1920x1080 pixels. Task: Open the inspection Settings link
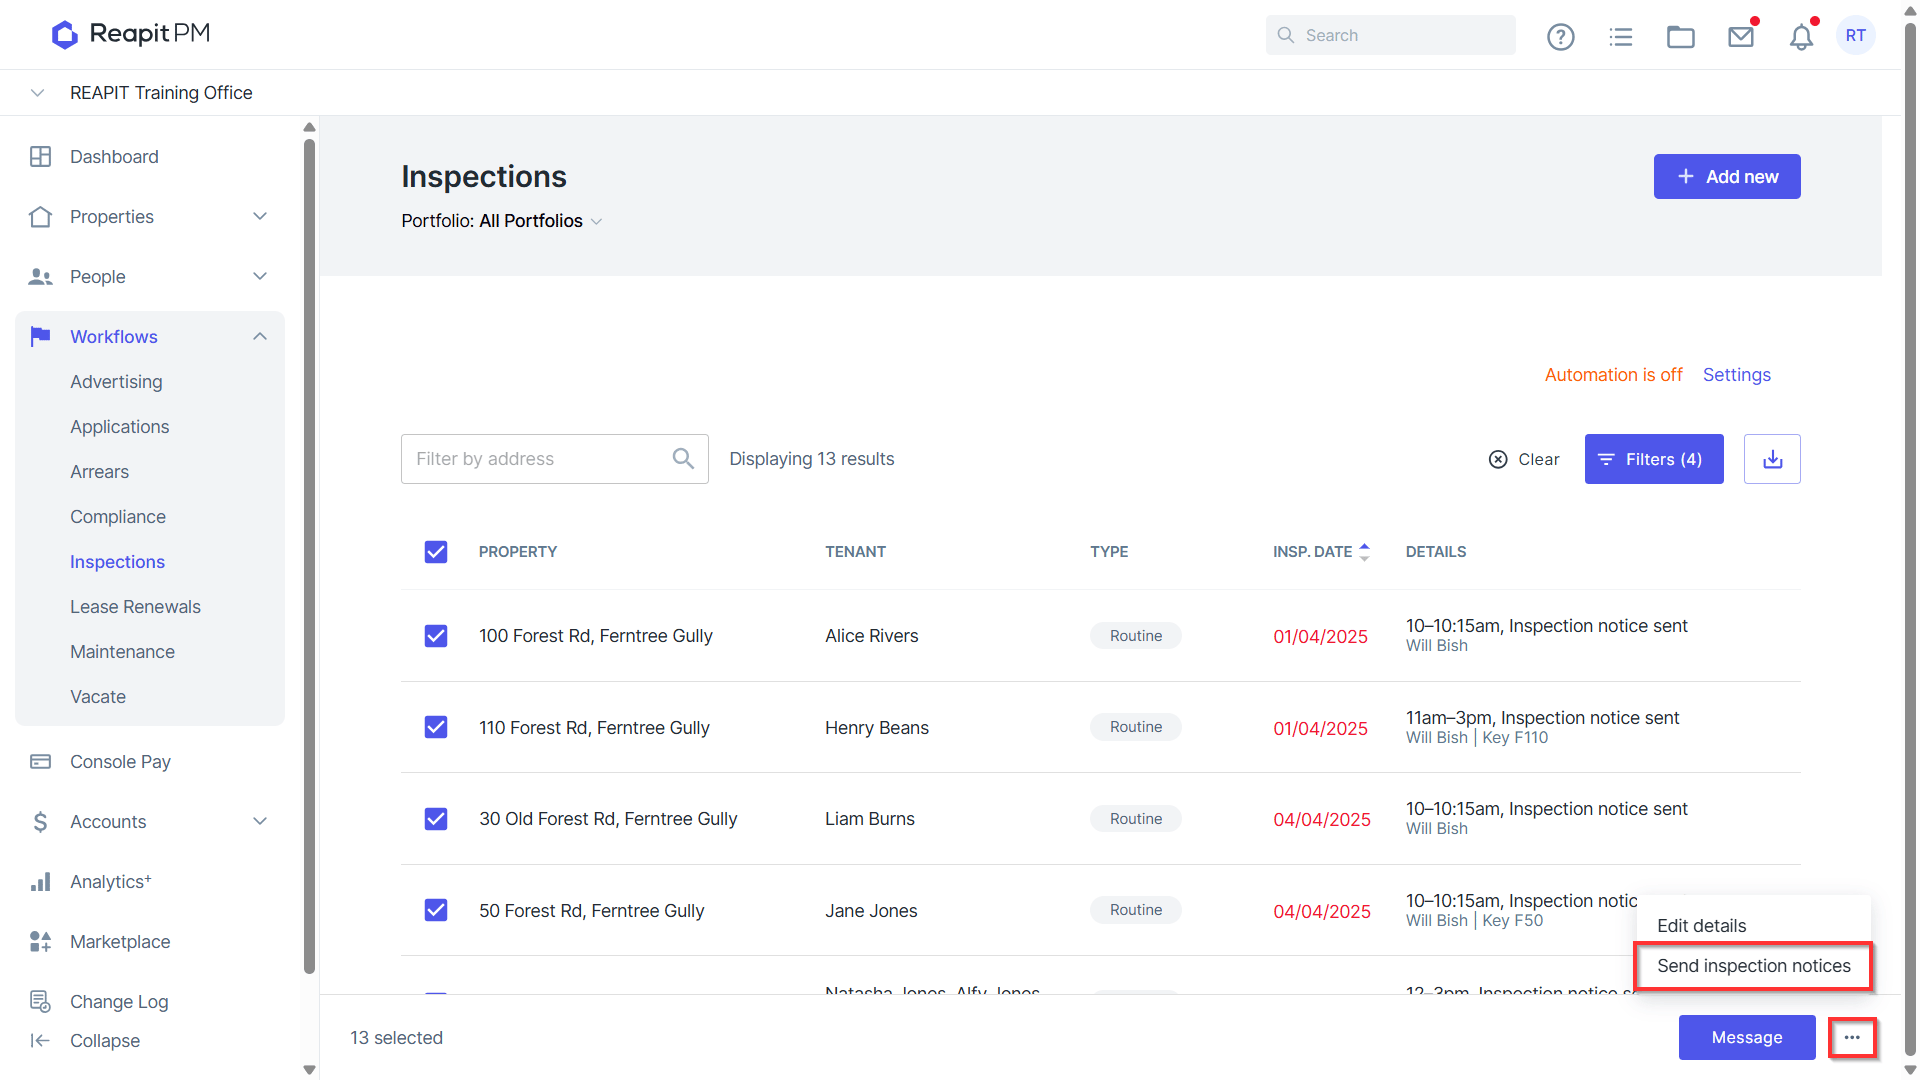(1736, 375)
